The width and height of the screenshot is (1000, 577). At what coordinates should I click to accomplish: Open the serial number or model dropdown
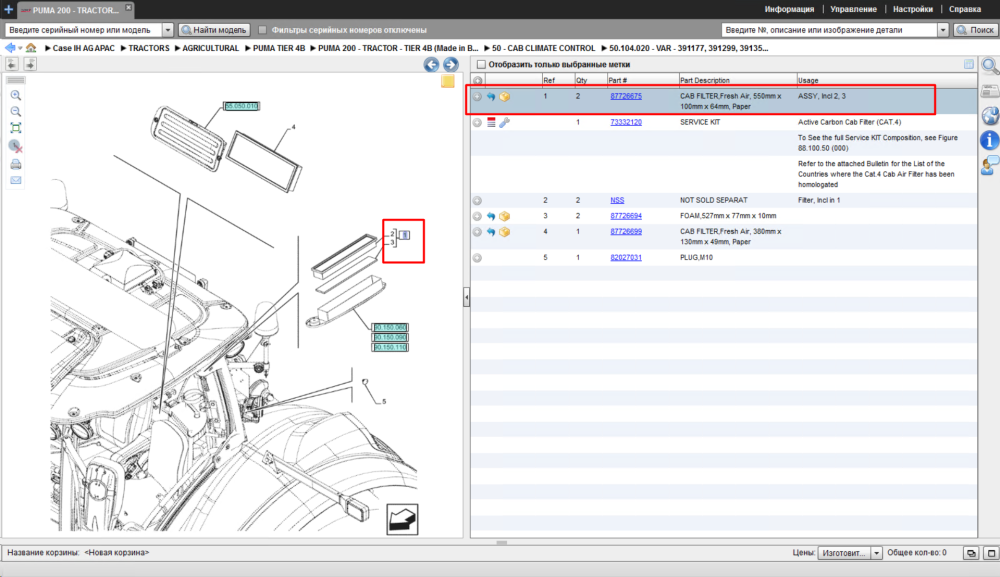(168, 30)
